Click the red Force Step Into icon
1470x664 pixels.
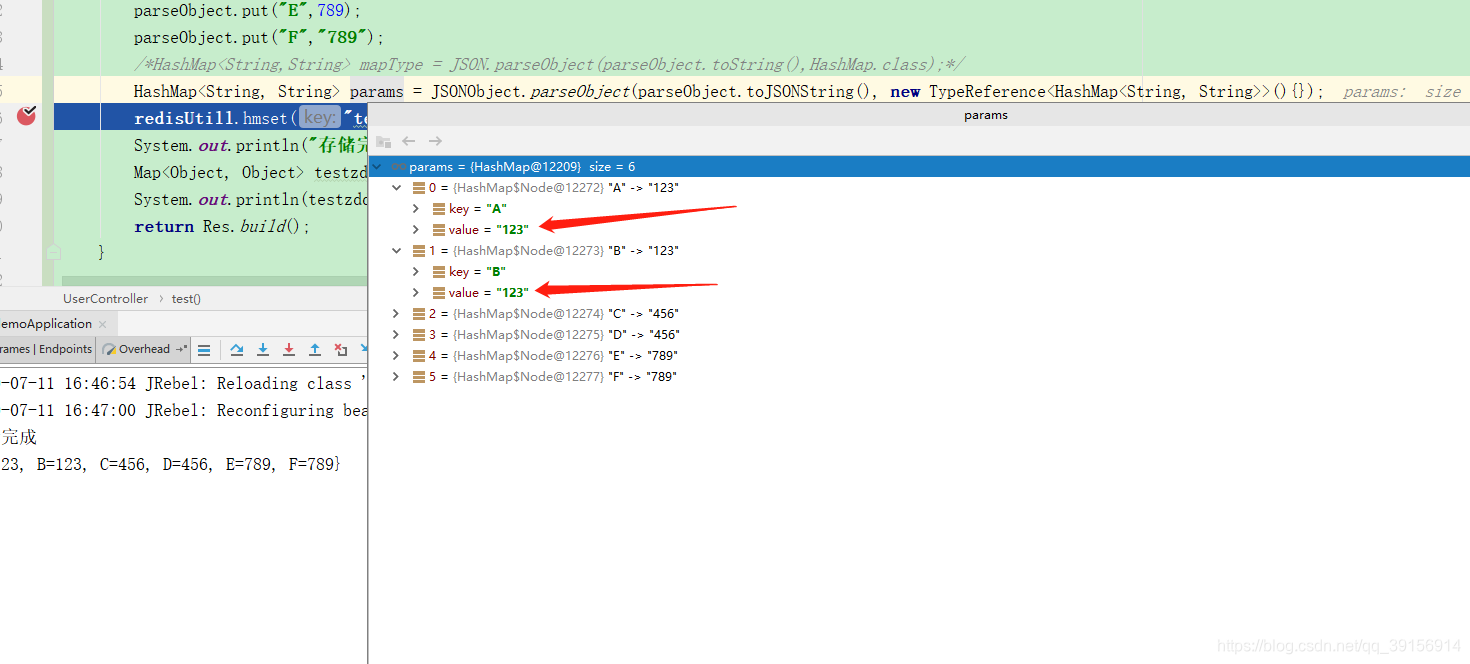click(x=289, y=350)
